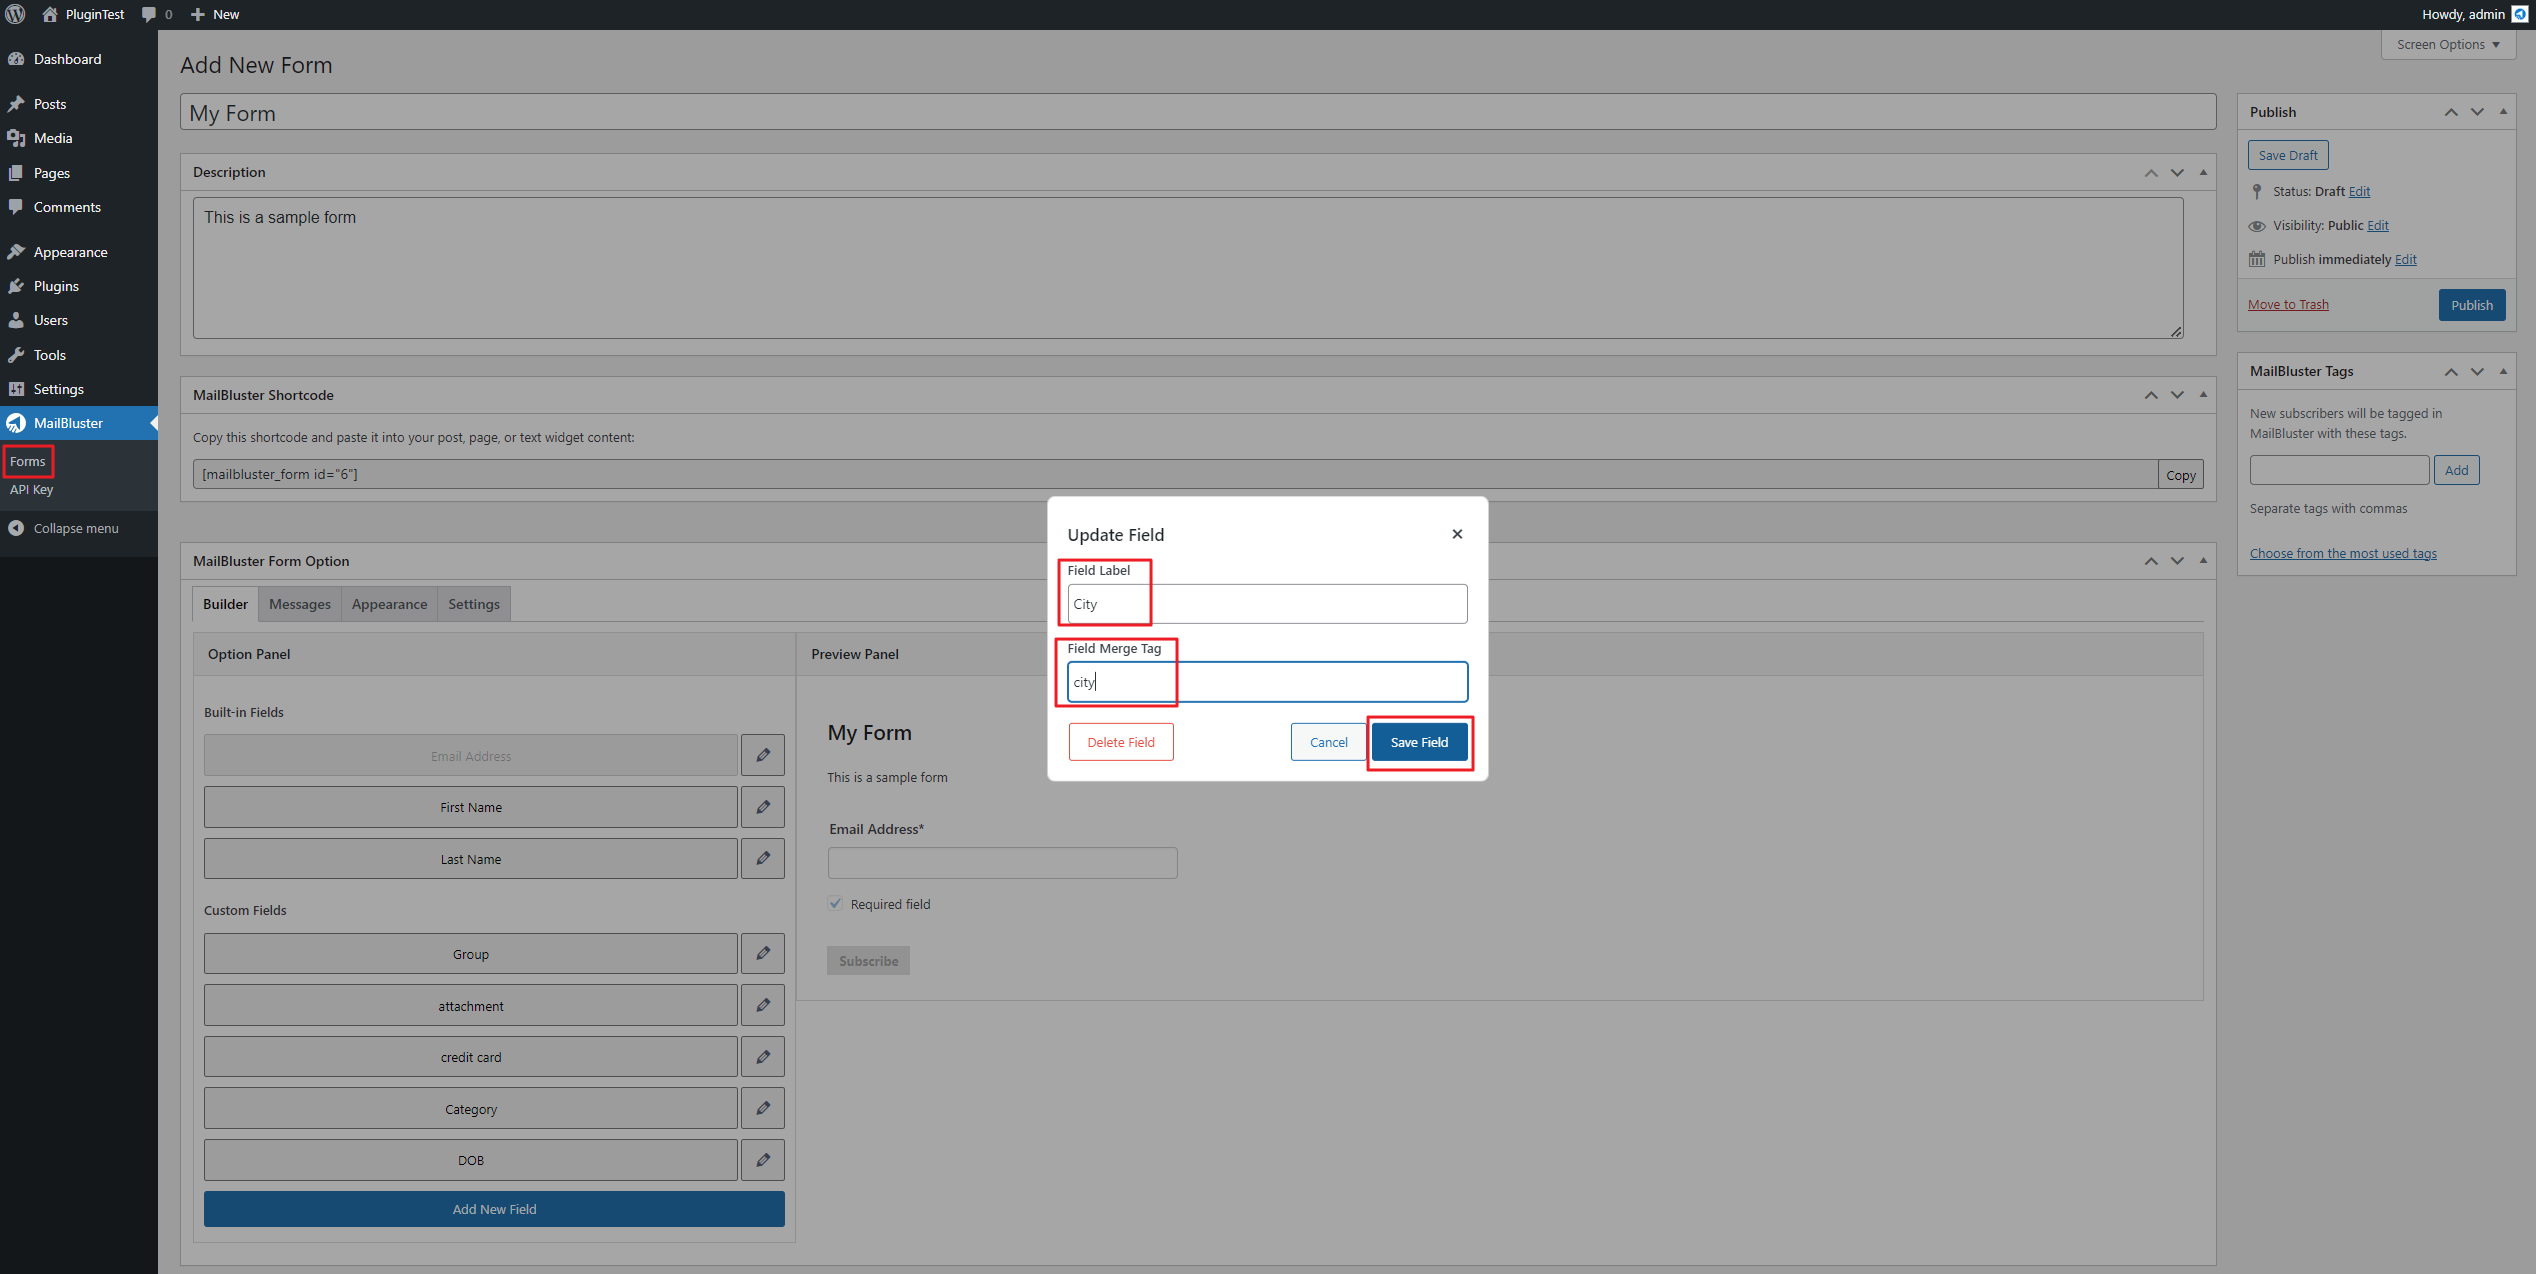Image resolution: width=2536 pixels, height=1274 pixels.
Task: Switch to the Appearance tab
Action: pyautogui.click(x=389, y=604)
